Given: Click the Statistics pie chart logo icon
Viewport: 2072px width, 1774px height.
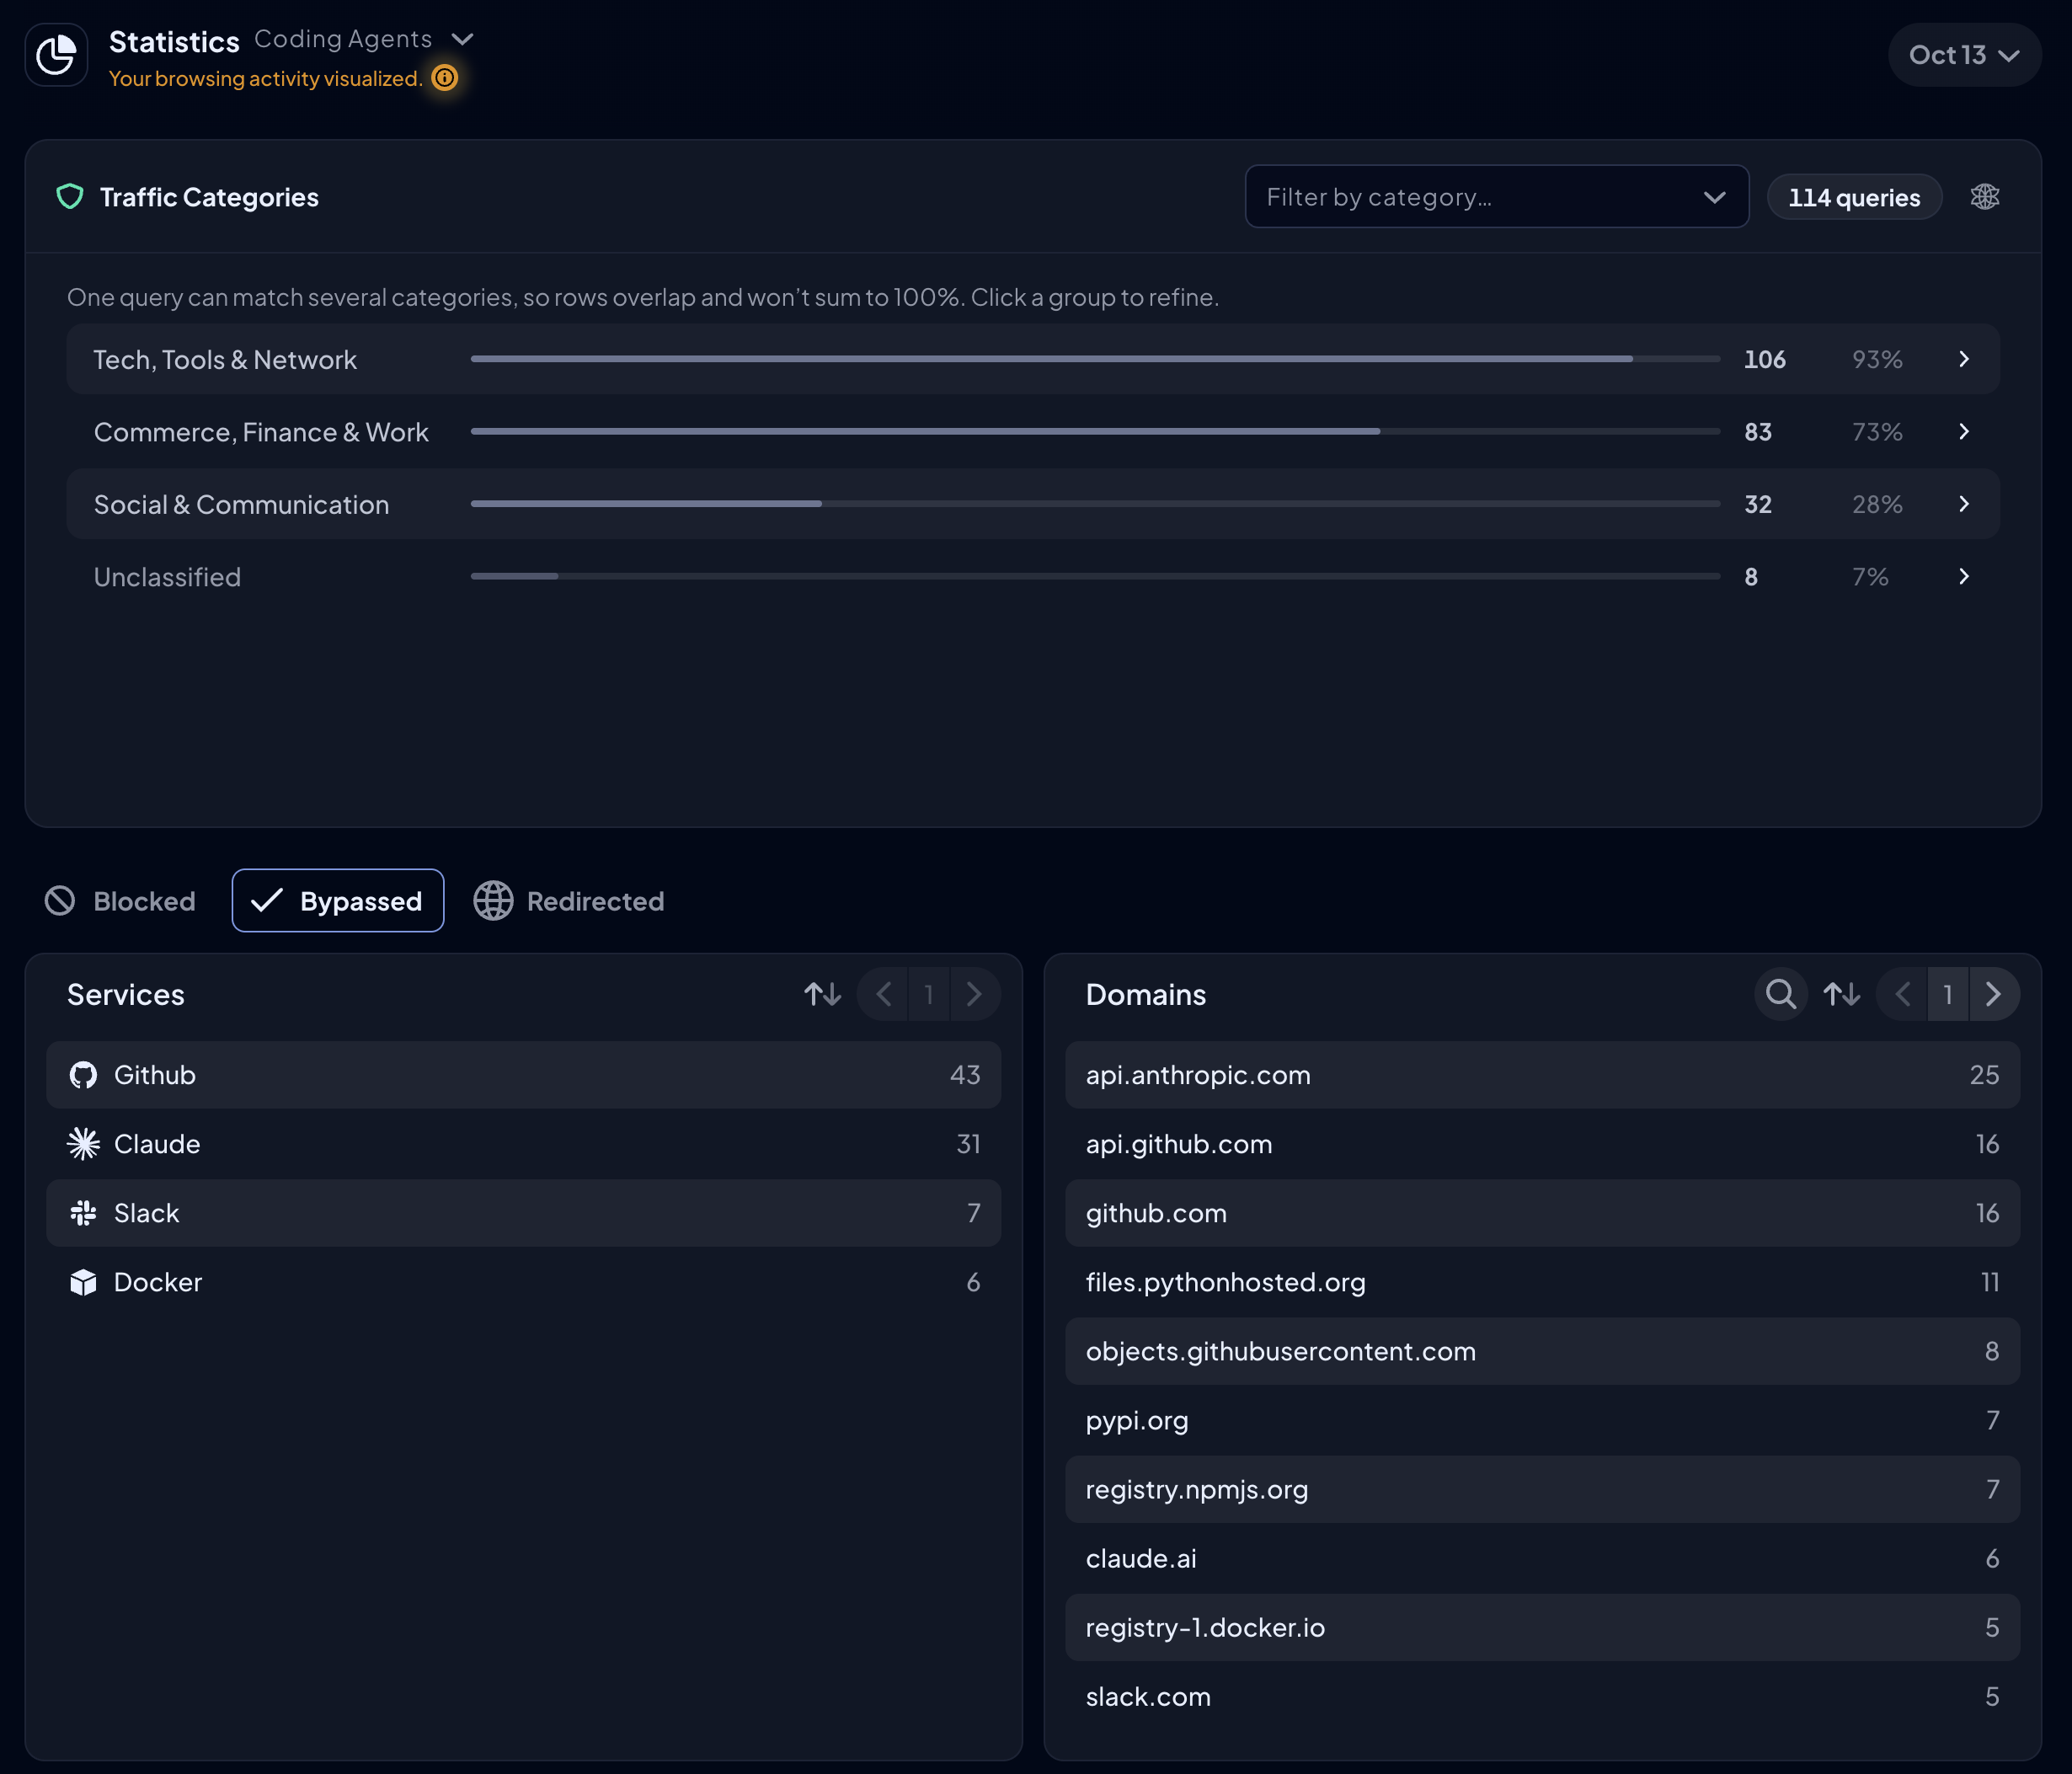Looking at the screenshot, I should [56, 55].
